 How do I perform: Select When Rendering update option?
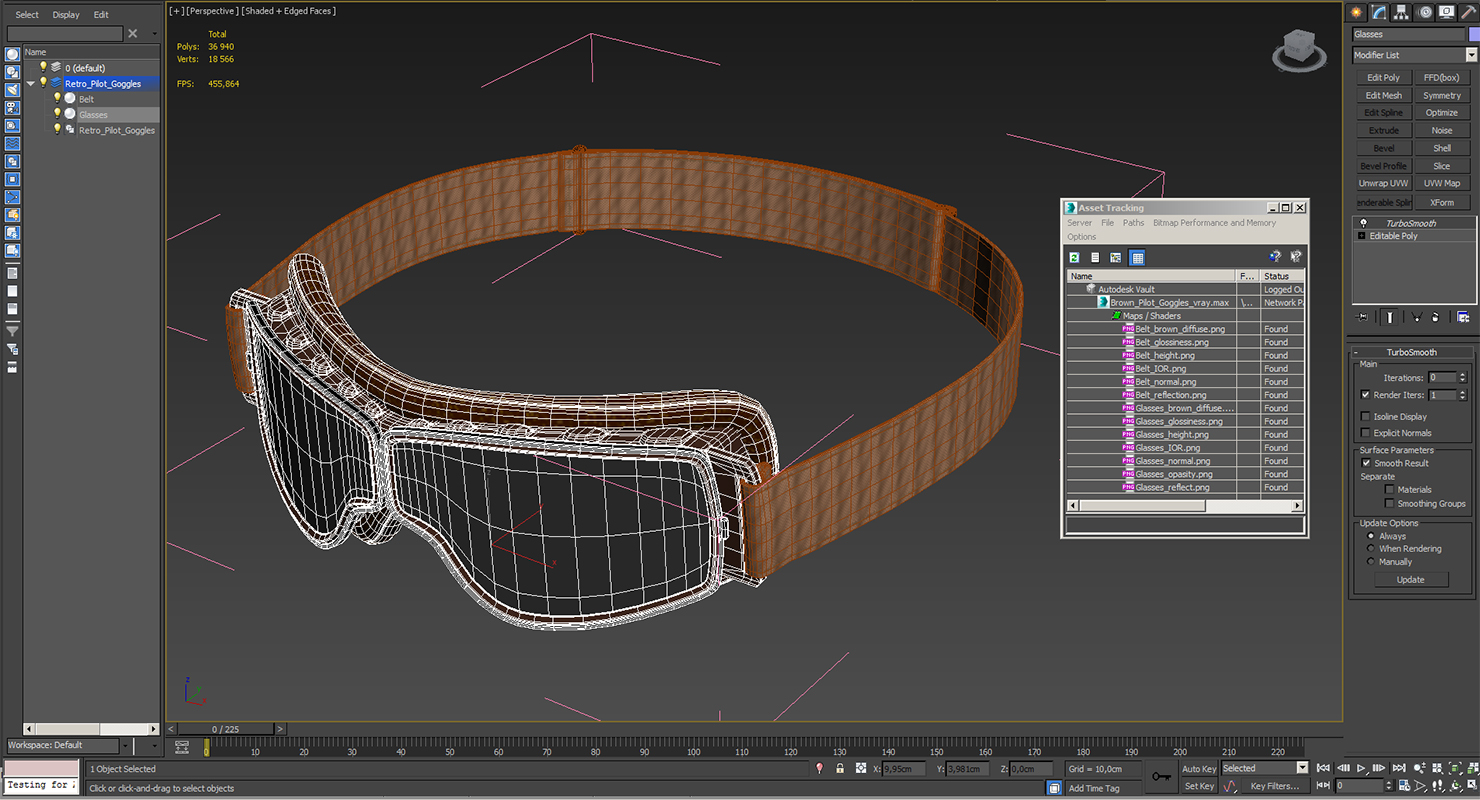click(x=1371, y=549)
